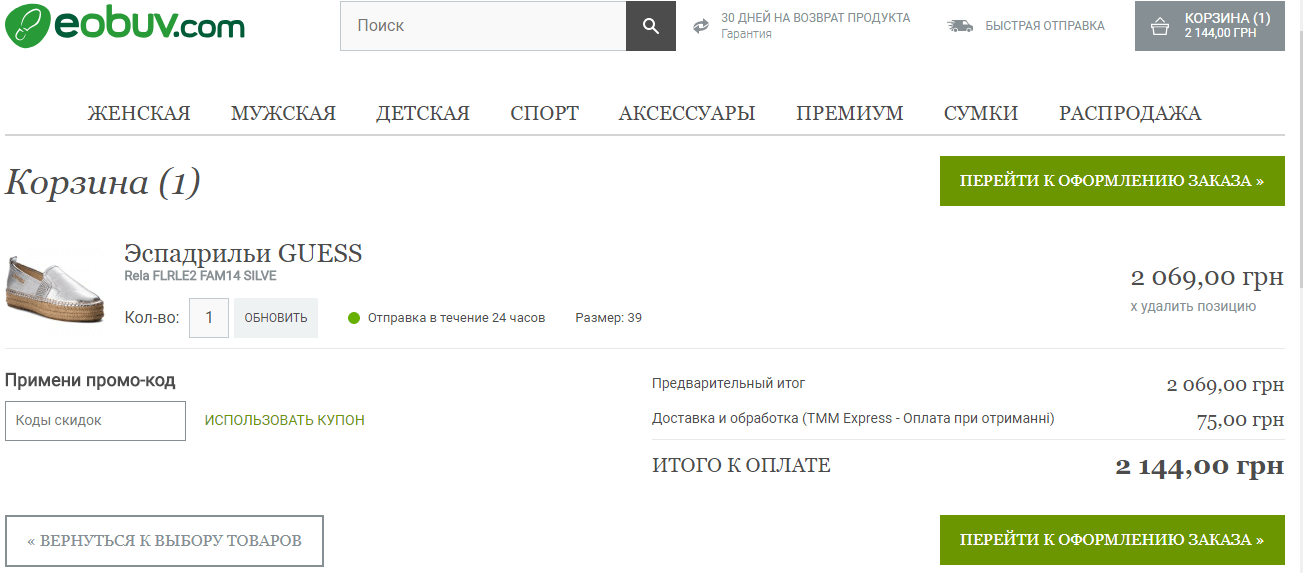This screenshot has width=1303, height=573.
Task: Open the cart basket icon
Action: tap(1160, 26)
